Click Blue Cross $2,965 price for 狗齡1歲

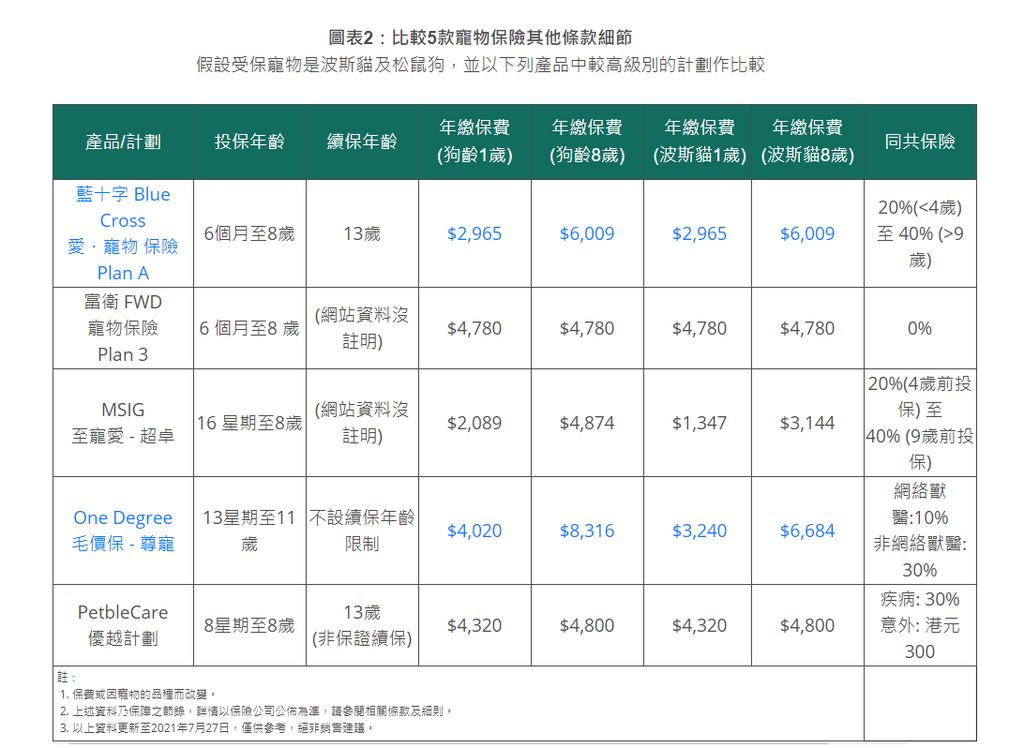[474, 234]
